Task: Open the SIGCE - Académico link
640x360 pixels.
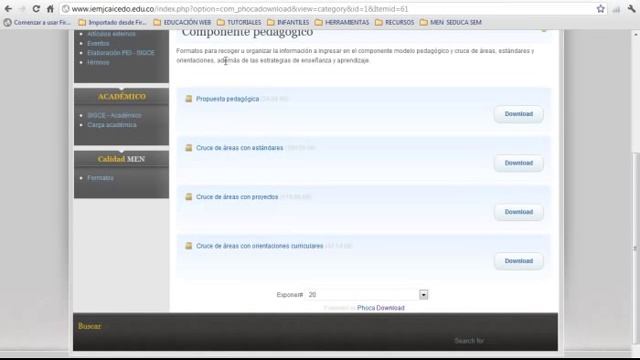Action: point(114,116)
